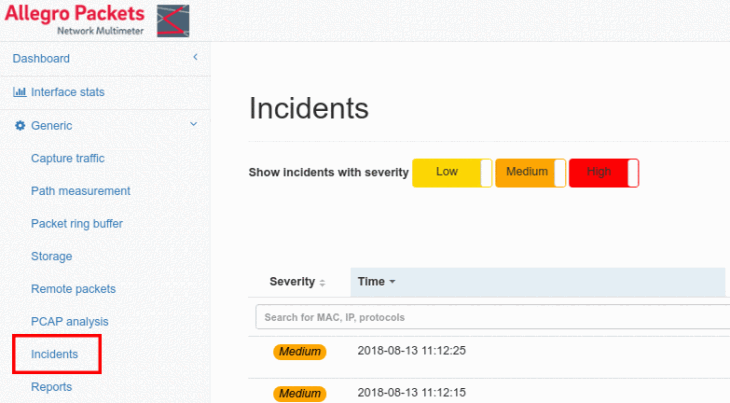Screen dimensions: 730x403
Task: Sort by the Time column arrow
Action: click(x=392, y=282)
